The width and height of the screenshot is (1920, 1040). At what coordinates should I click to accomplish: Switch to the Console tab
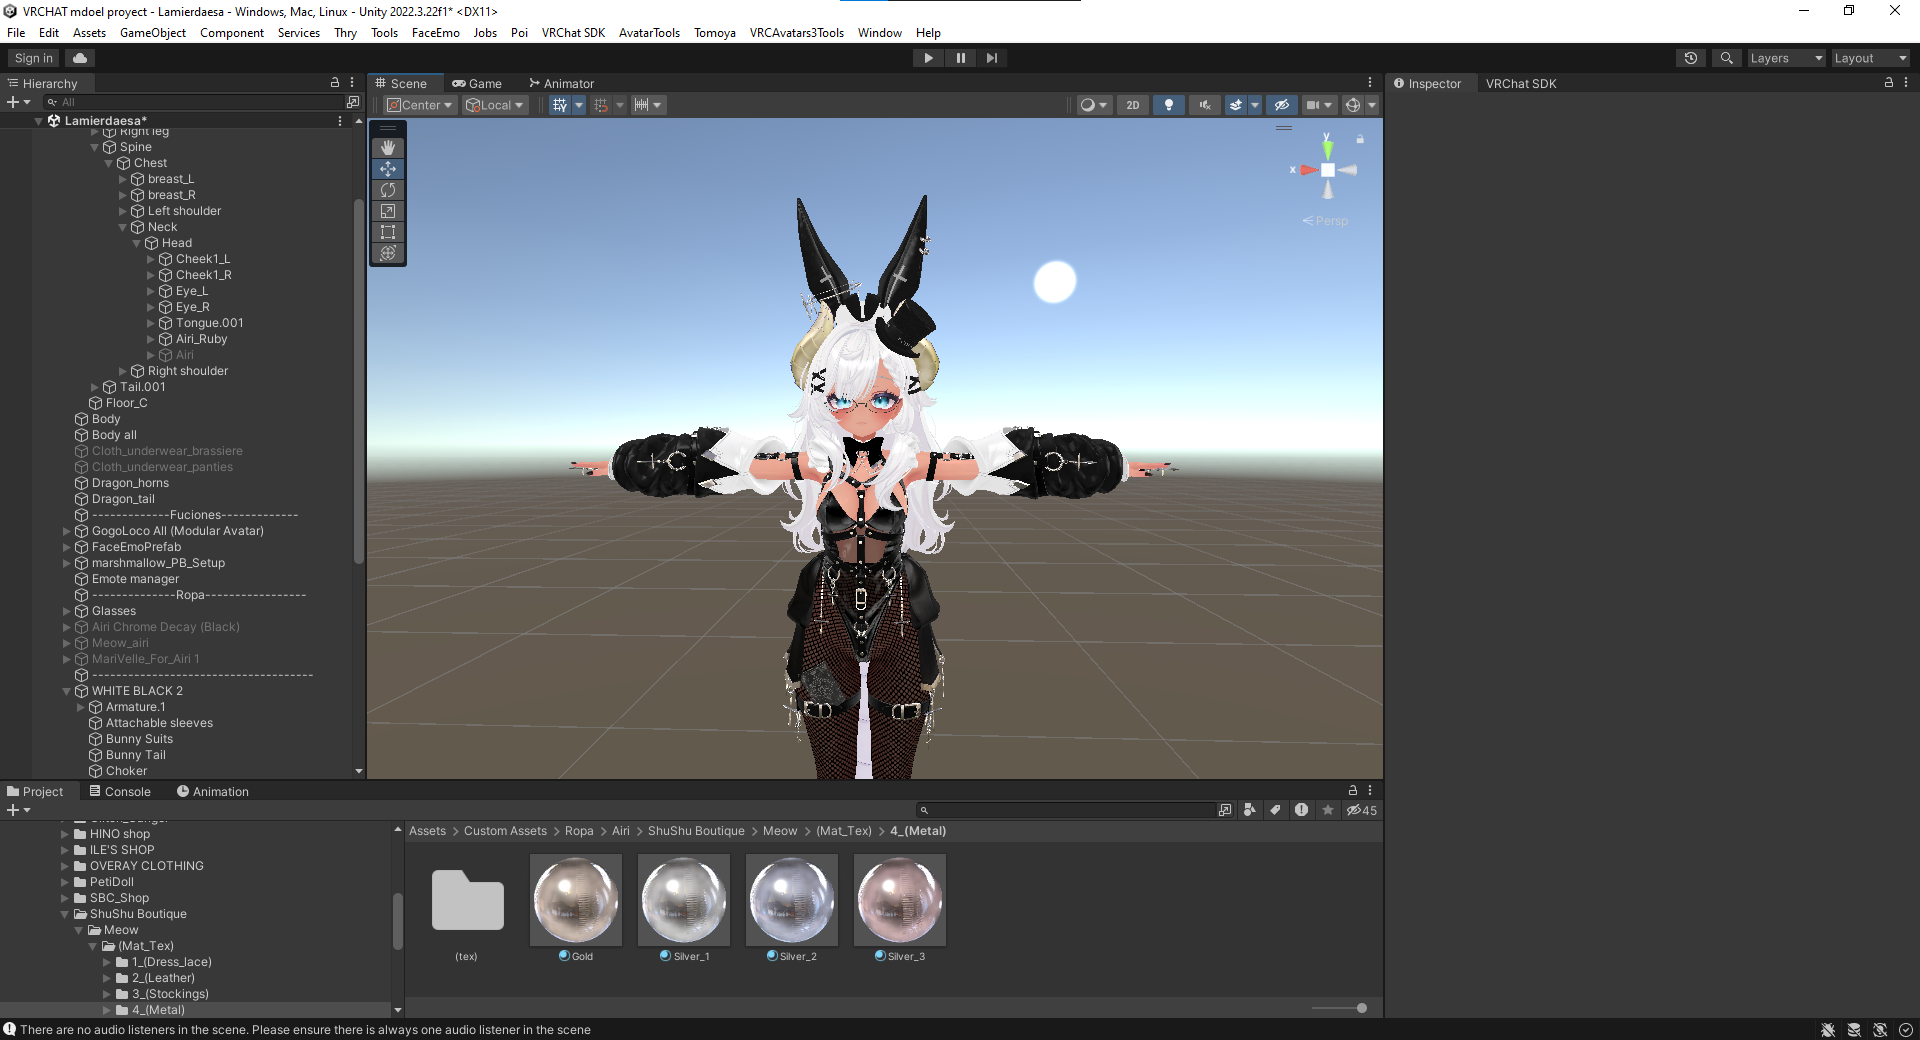[x=120, y=792]
